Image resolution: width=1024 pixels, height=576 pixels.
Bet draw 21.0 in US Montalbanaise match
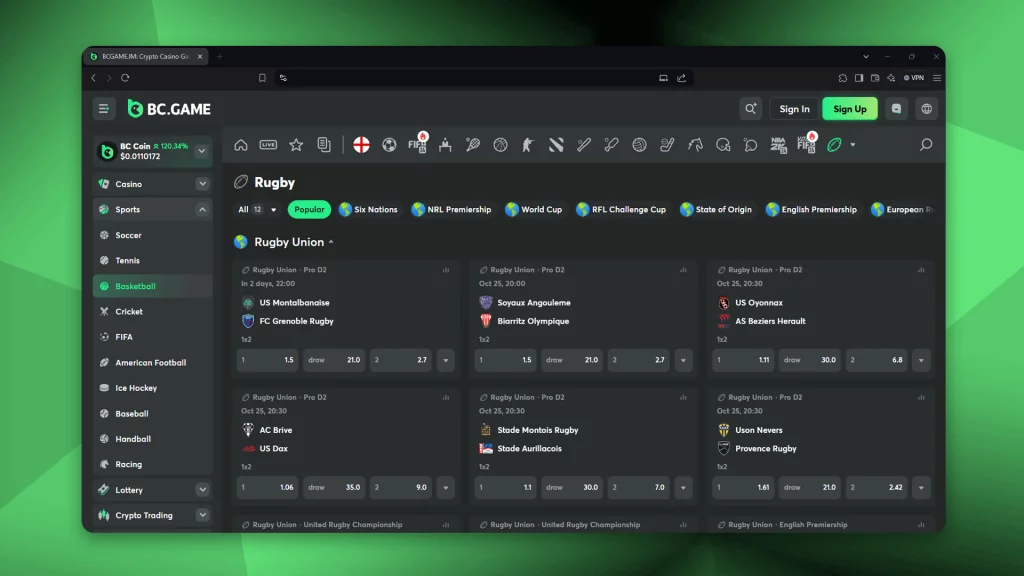pyautogui.click(x=334, y=360)
